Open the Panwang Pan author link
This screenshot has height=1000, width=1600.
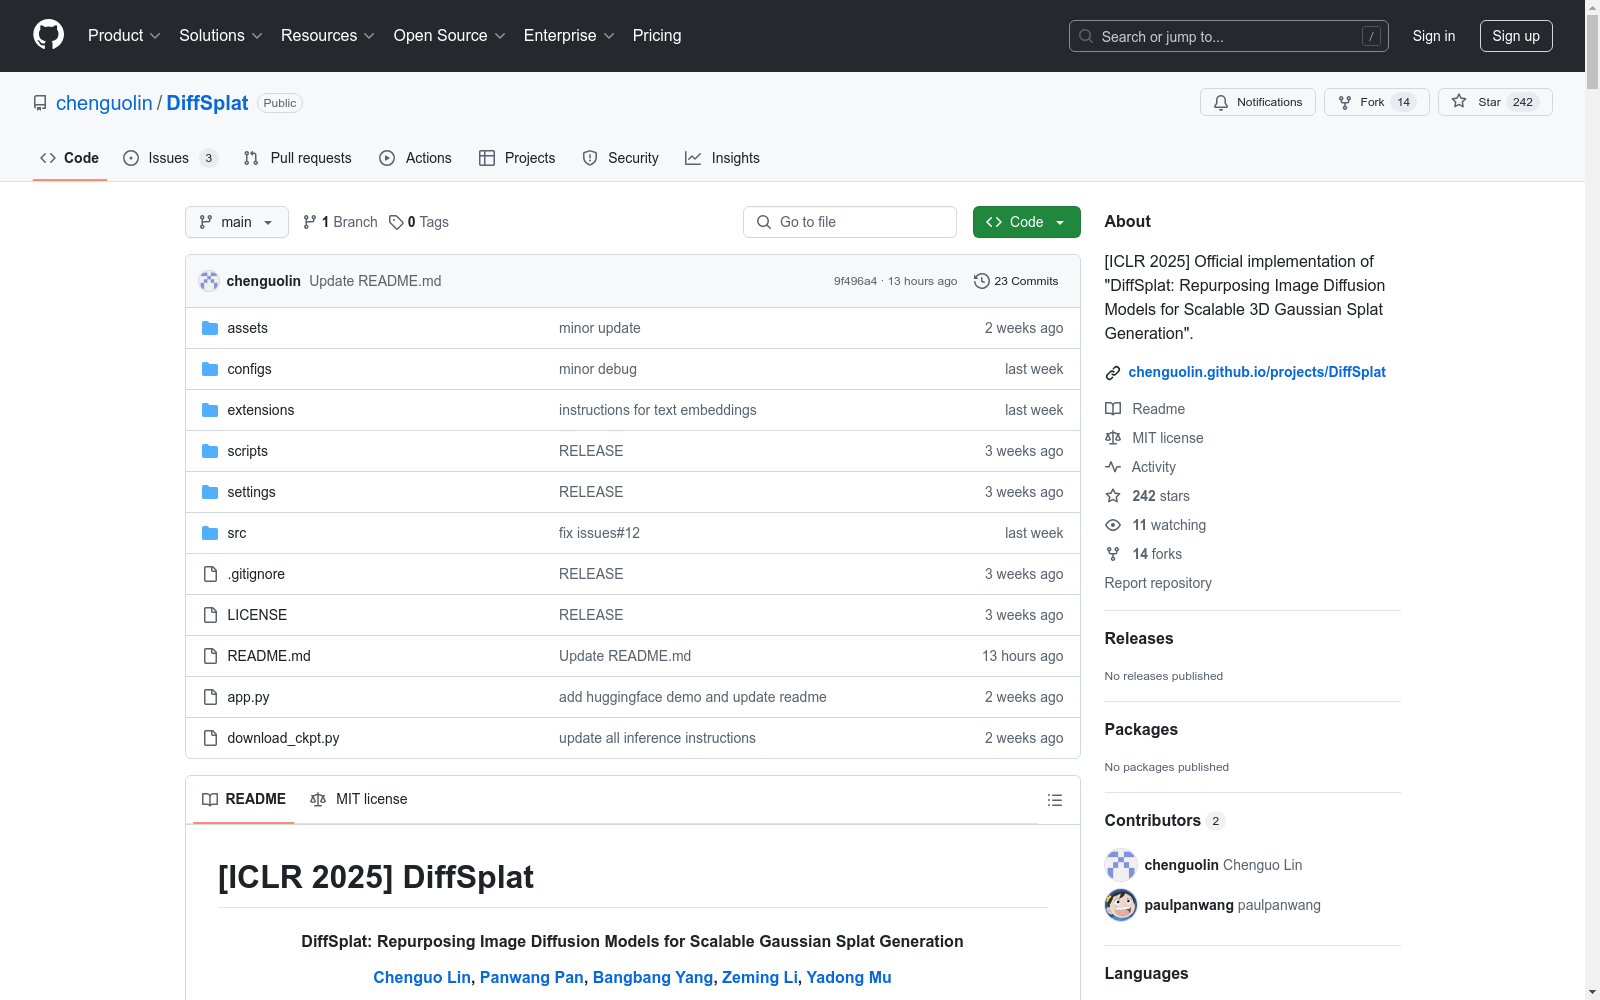click(x=532, y=977)
